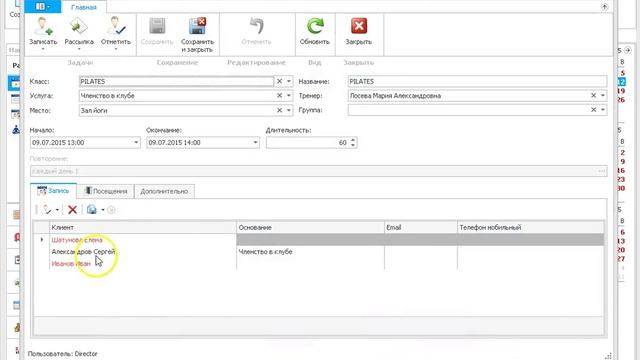The width and height of the screenshot is (640, 360).
Task: Open the Отметить split arrow below label
Action: click(116, 49)
